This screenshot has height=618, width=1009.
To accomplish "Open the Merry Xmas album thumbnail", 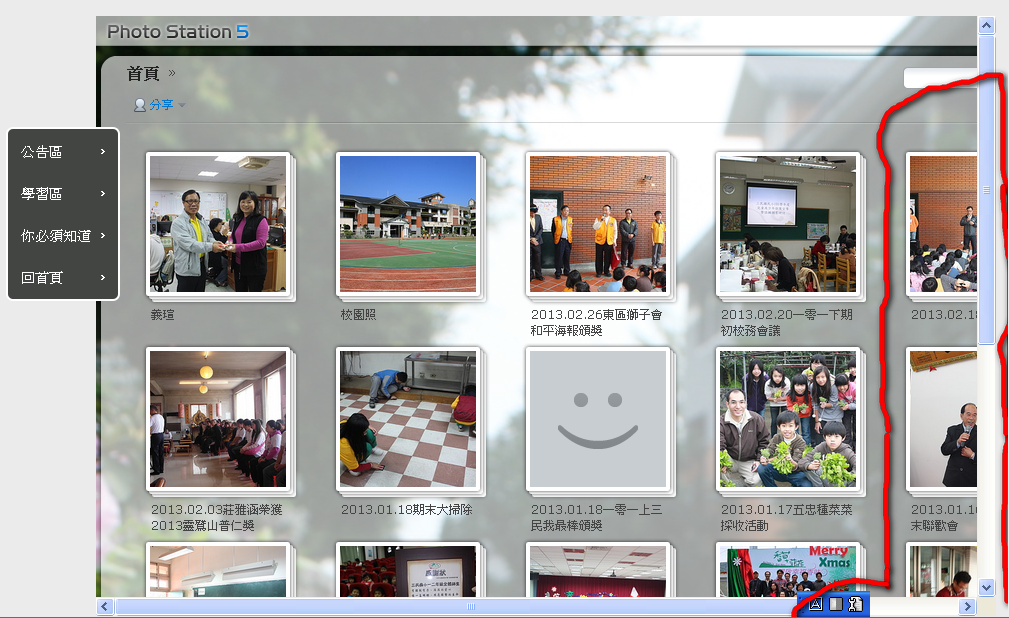I will pos(788,570).
